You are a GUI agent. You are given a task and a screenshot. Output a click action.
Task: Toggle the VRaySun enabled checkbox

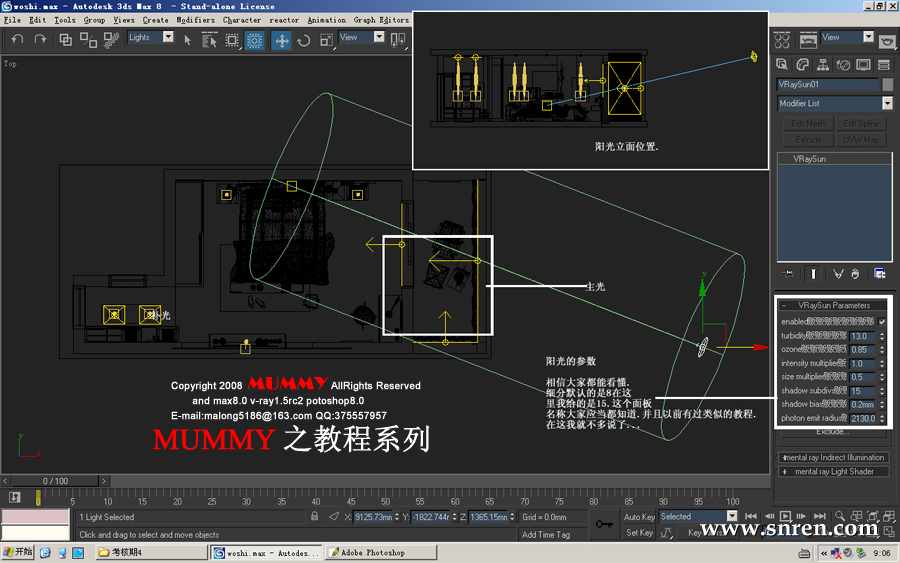pos(882,322)
